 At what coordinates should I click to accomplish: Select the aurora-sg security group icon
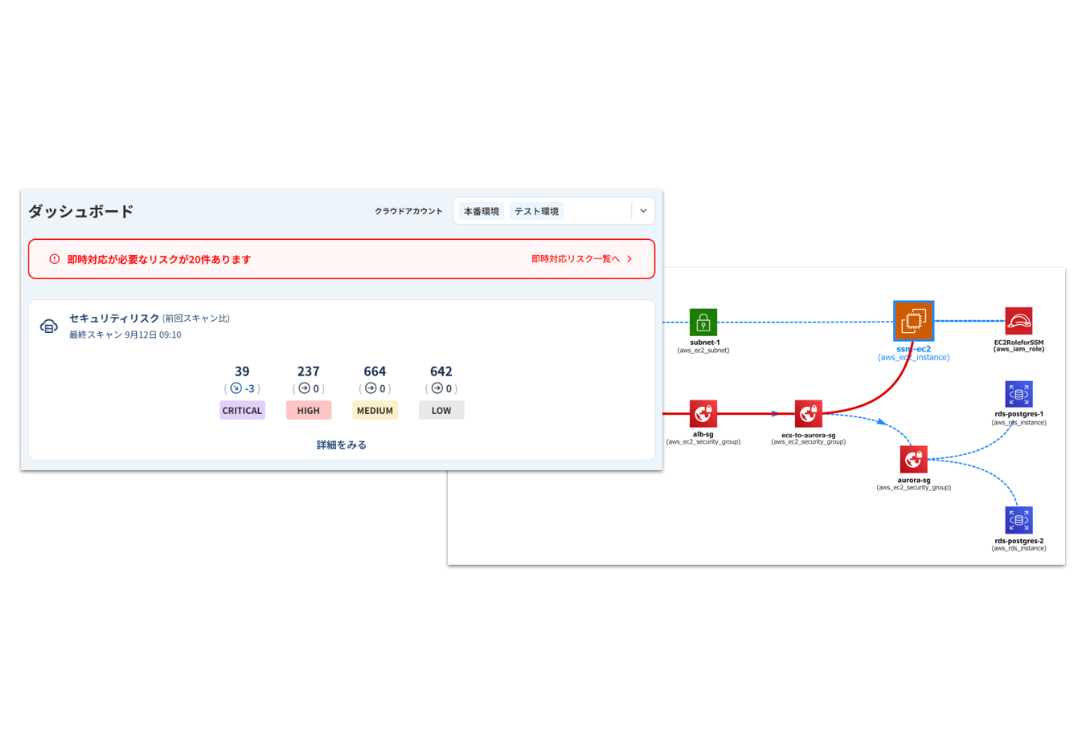coord(913,460)
